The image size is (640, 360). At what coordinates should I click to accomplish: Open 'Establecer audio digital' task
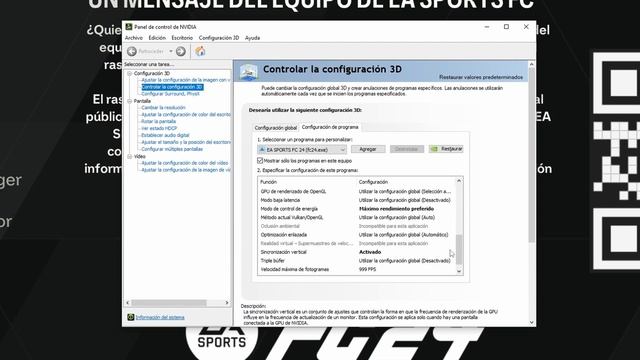pos(165,135)
